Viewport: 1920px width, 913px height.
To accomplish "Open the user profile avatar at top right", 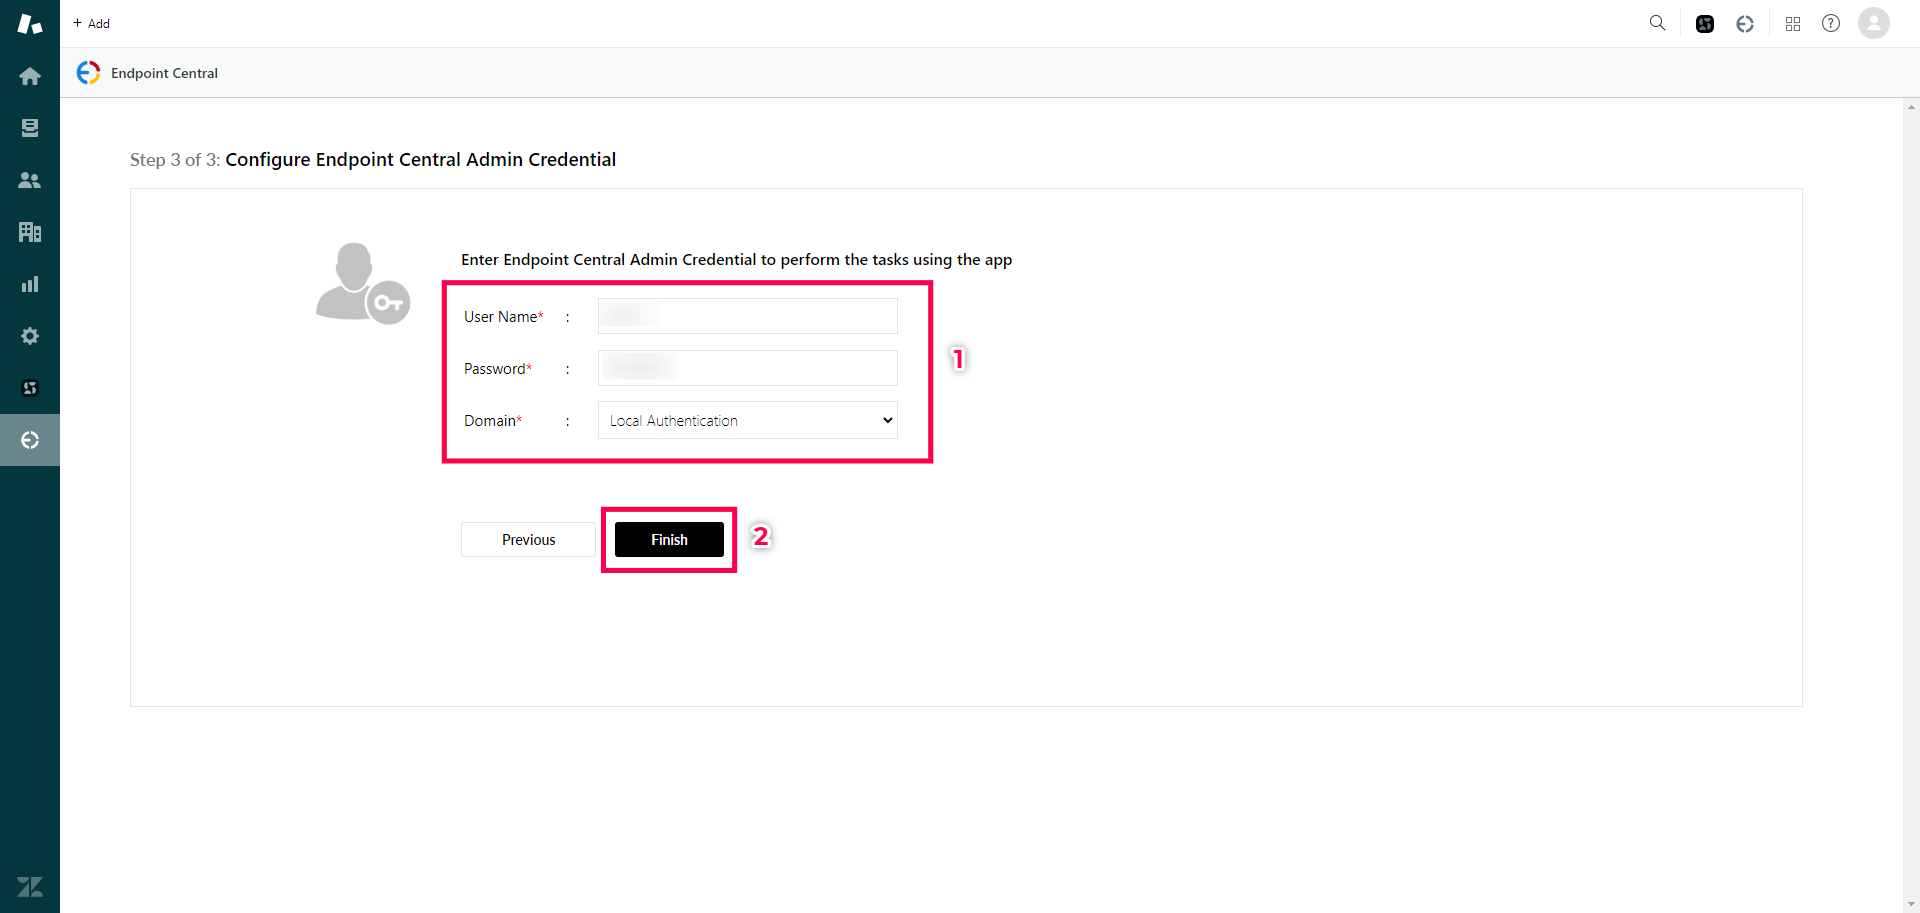I will tap(1874, 23).
